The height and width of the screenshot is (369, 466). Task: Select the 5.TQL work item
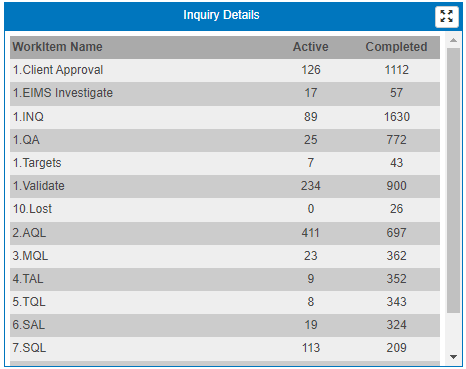pyautogui.click(x=29, y=302)
